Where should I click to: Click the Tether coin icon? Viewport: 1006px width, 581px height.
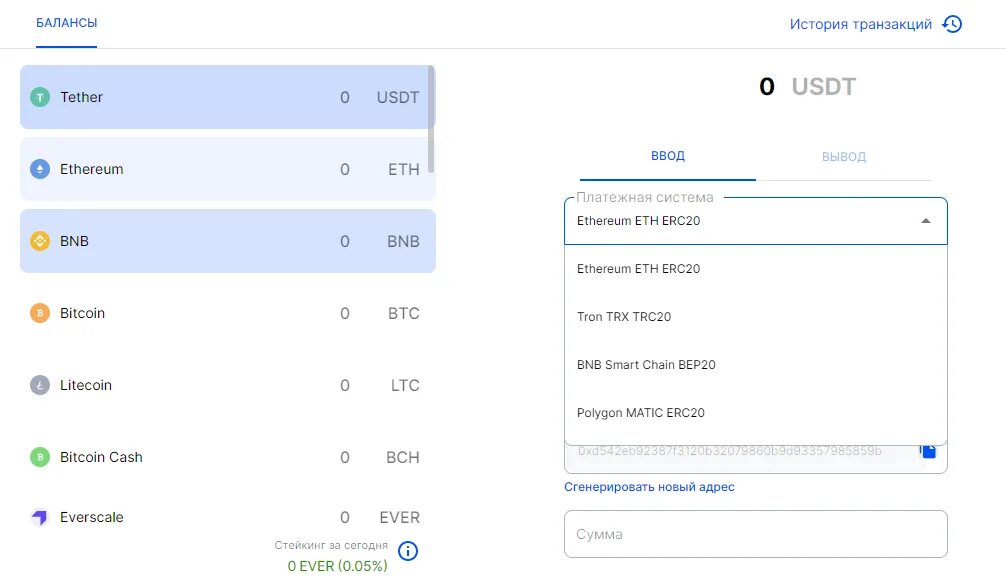coord(40,97)
